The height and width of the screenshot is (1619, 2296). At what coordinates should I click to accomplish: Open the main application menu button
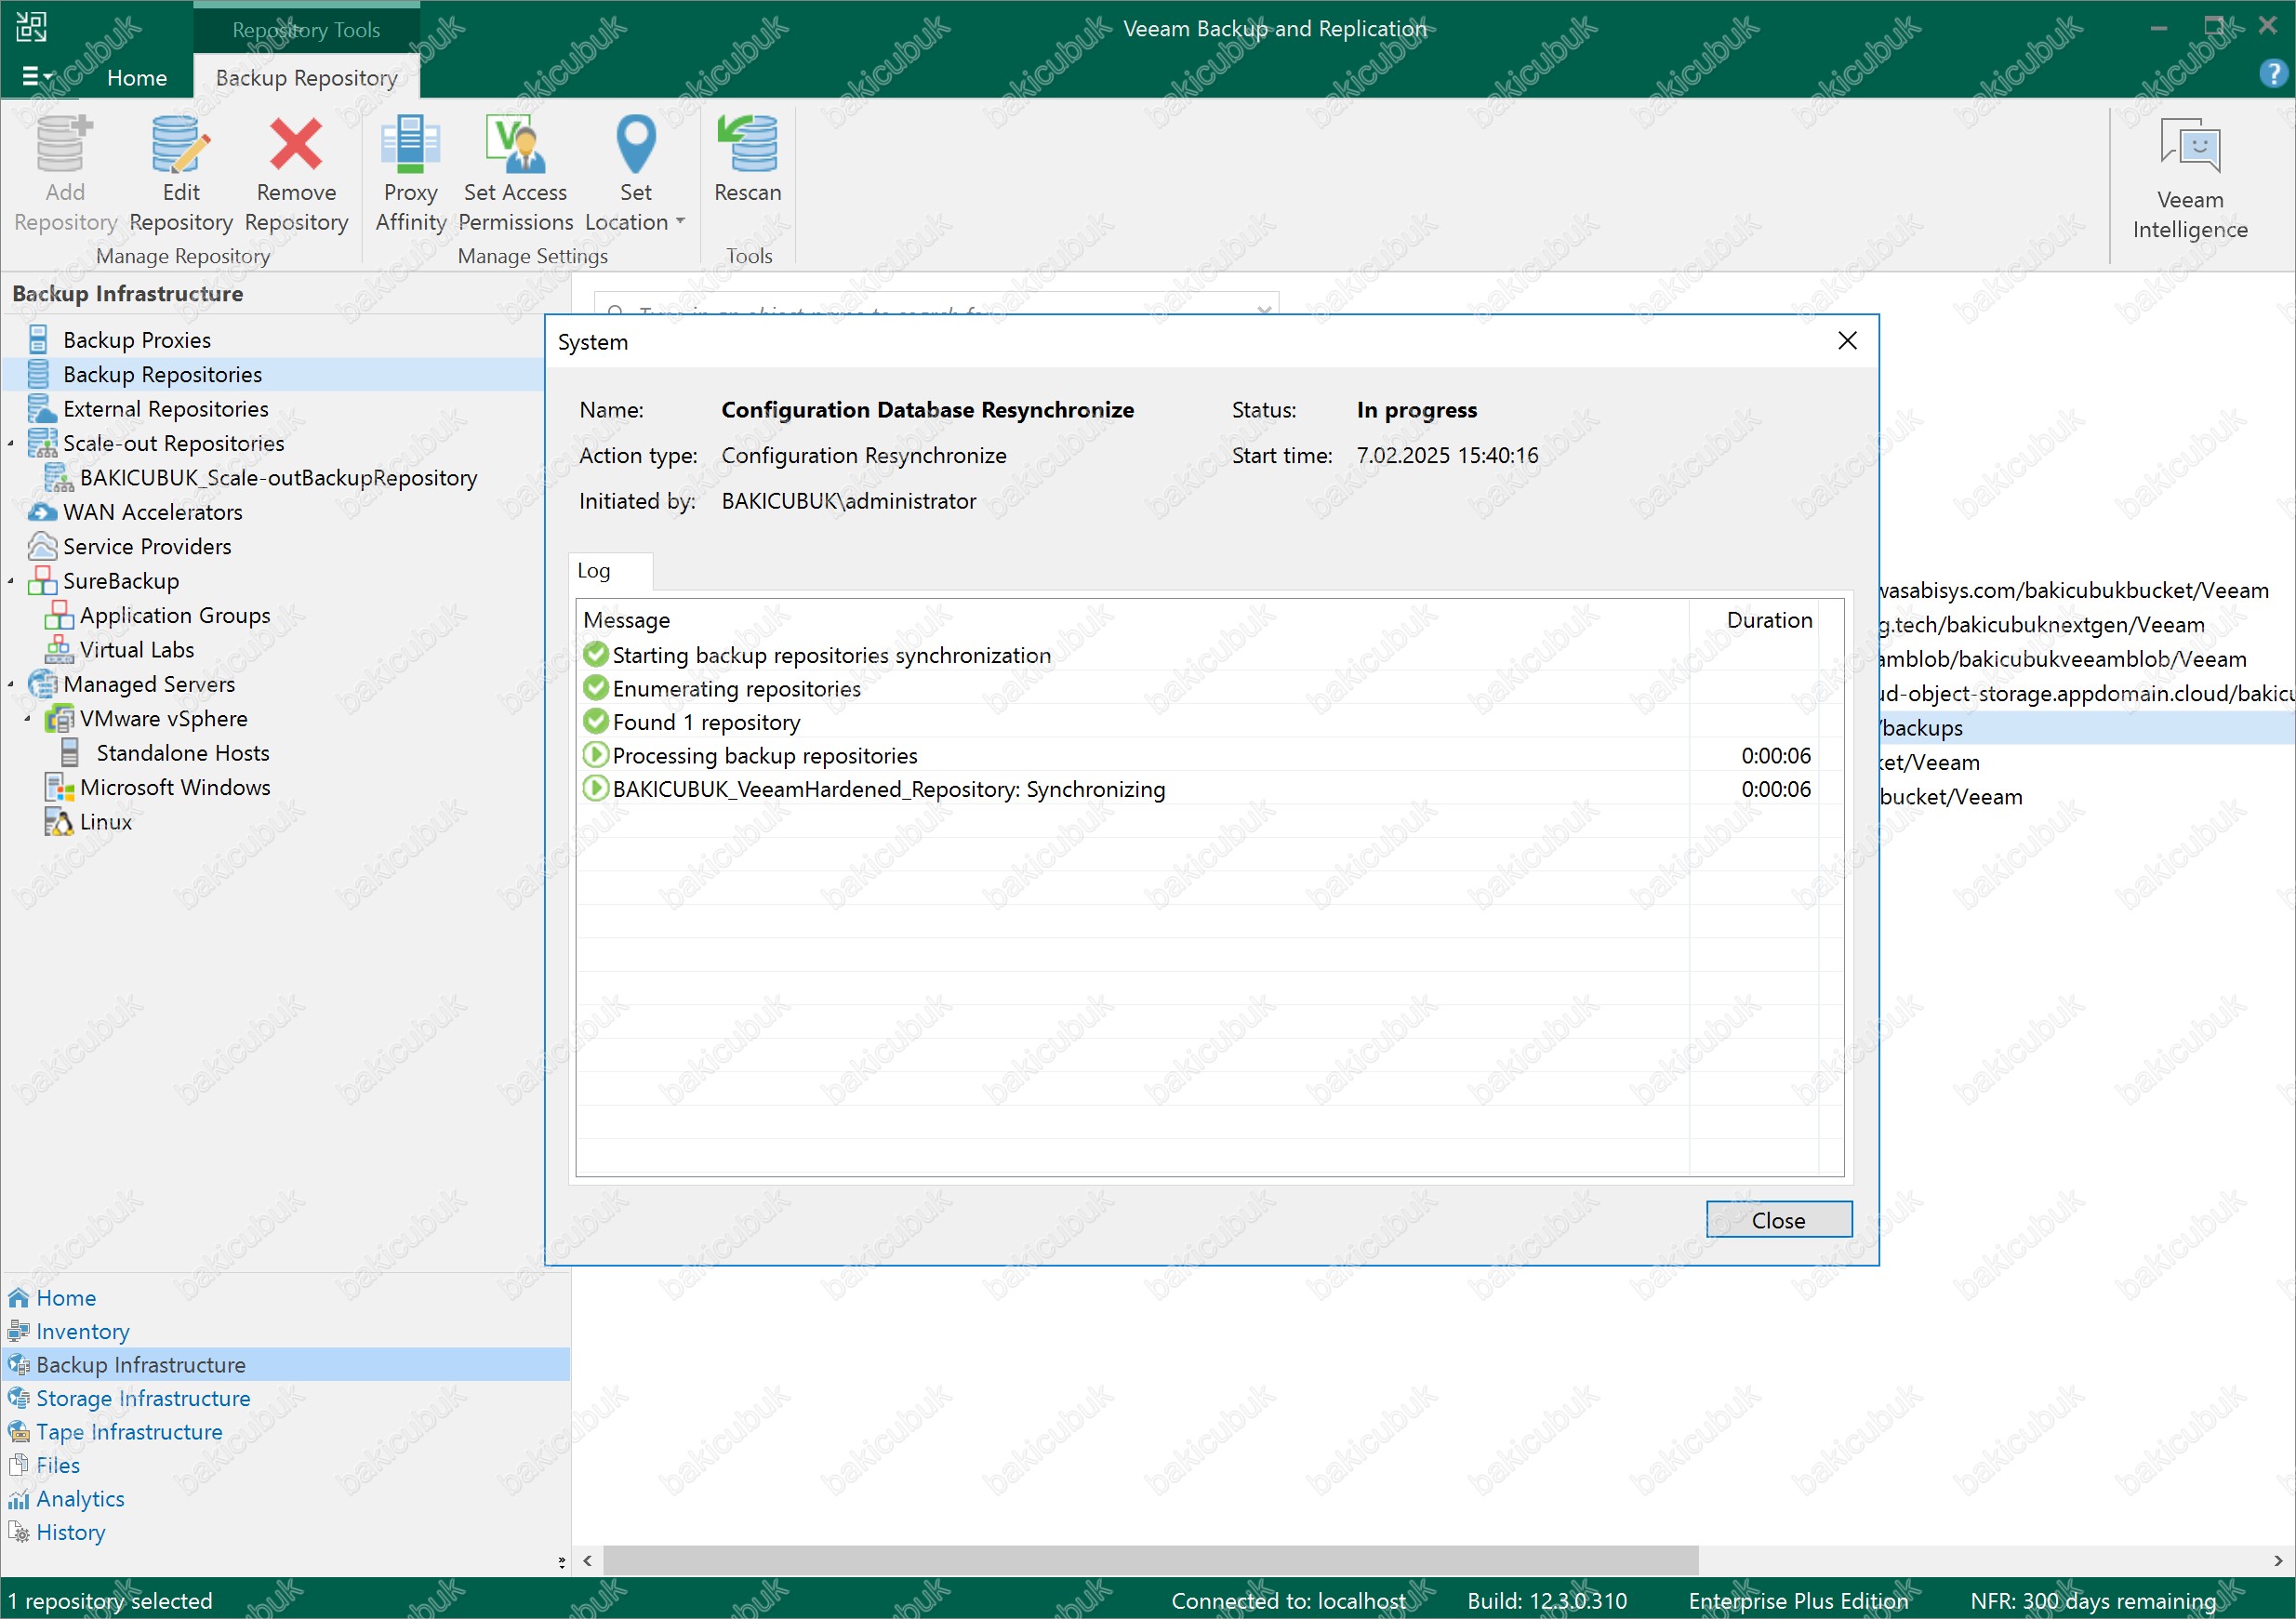coord(37,76)
